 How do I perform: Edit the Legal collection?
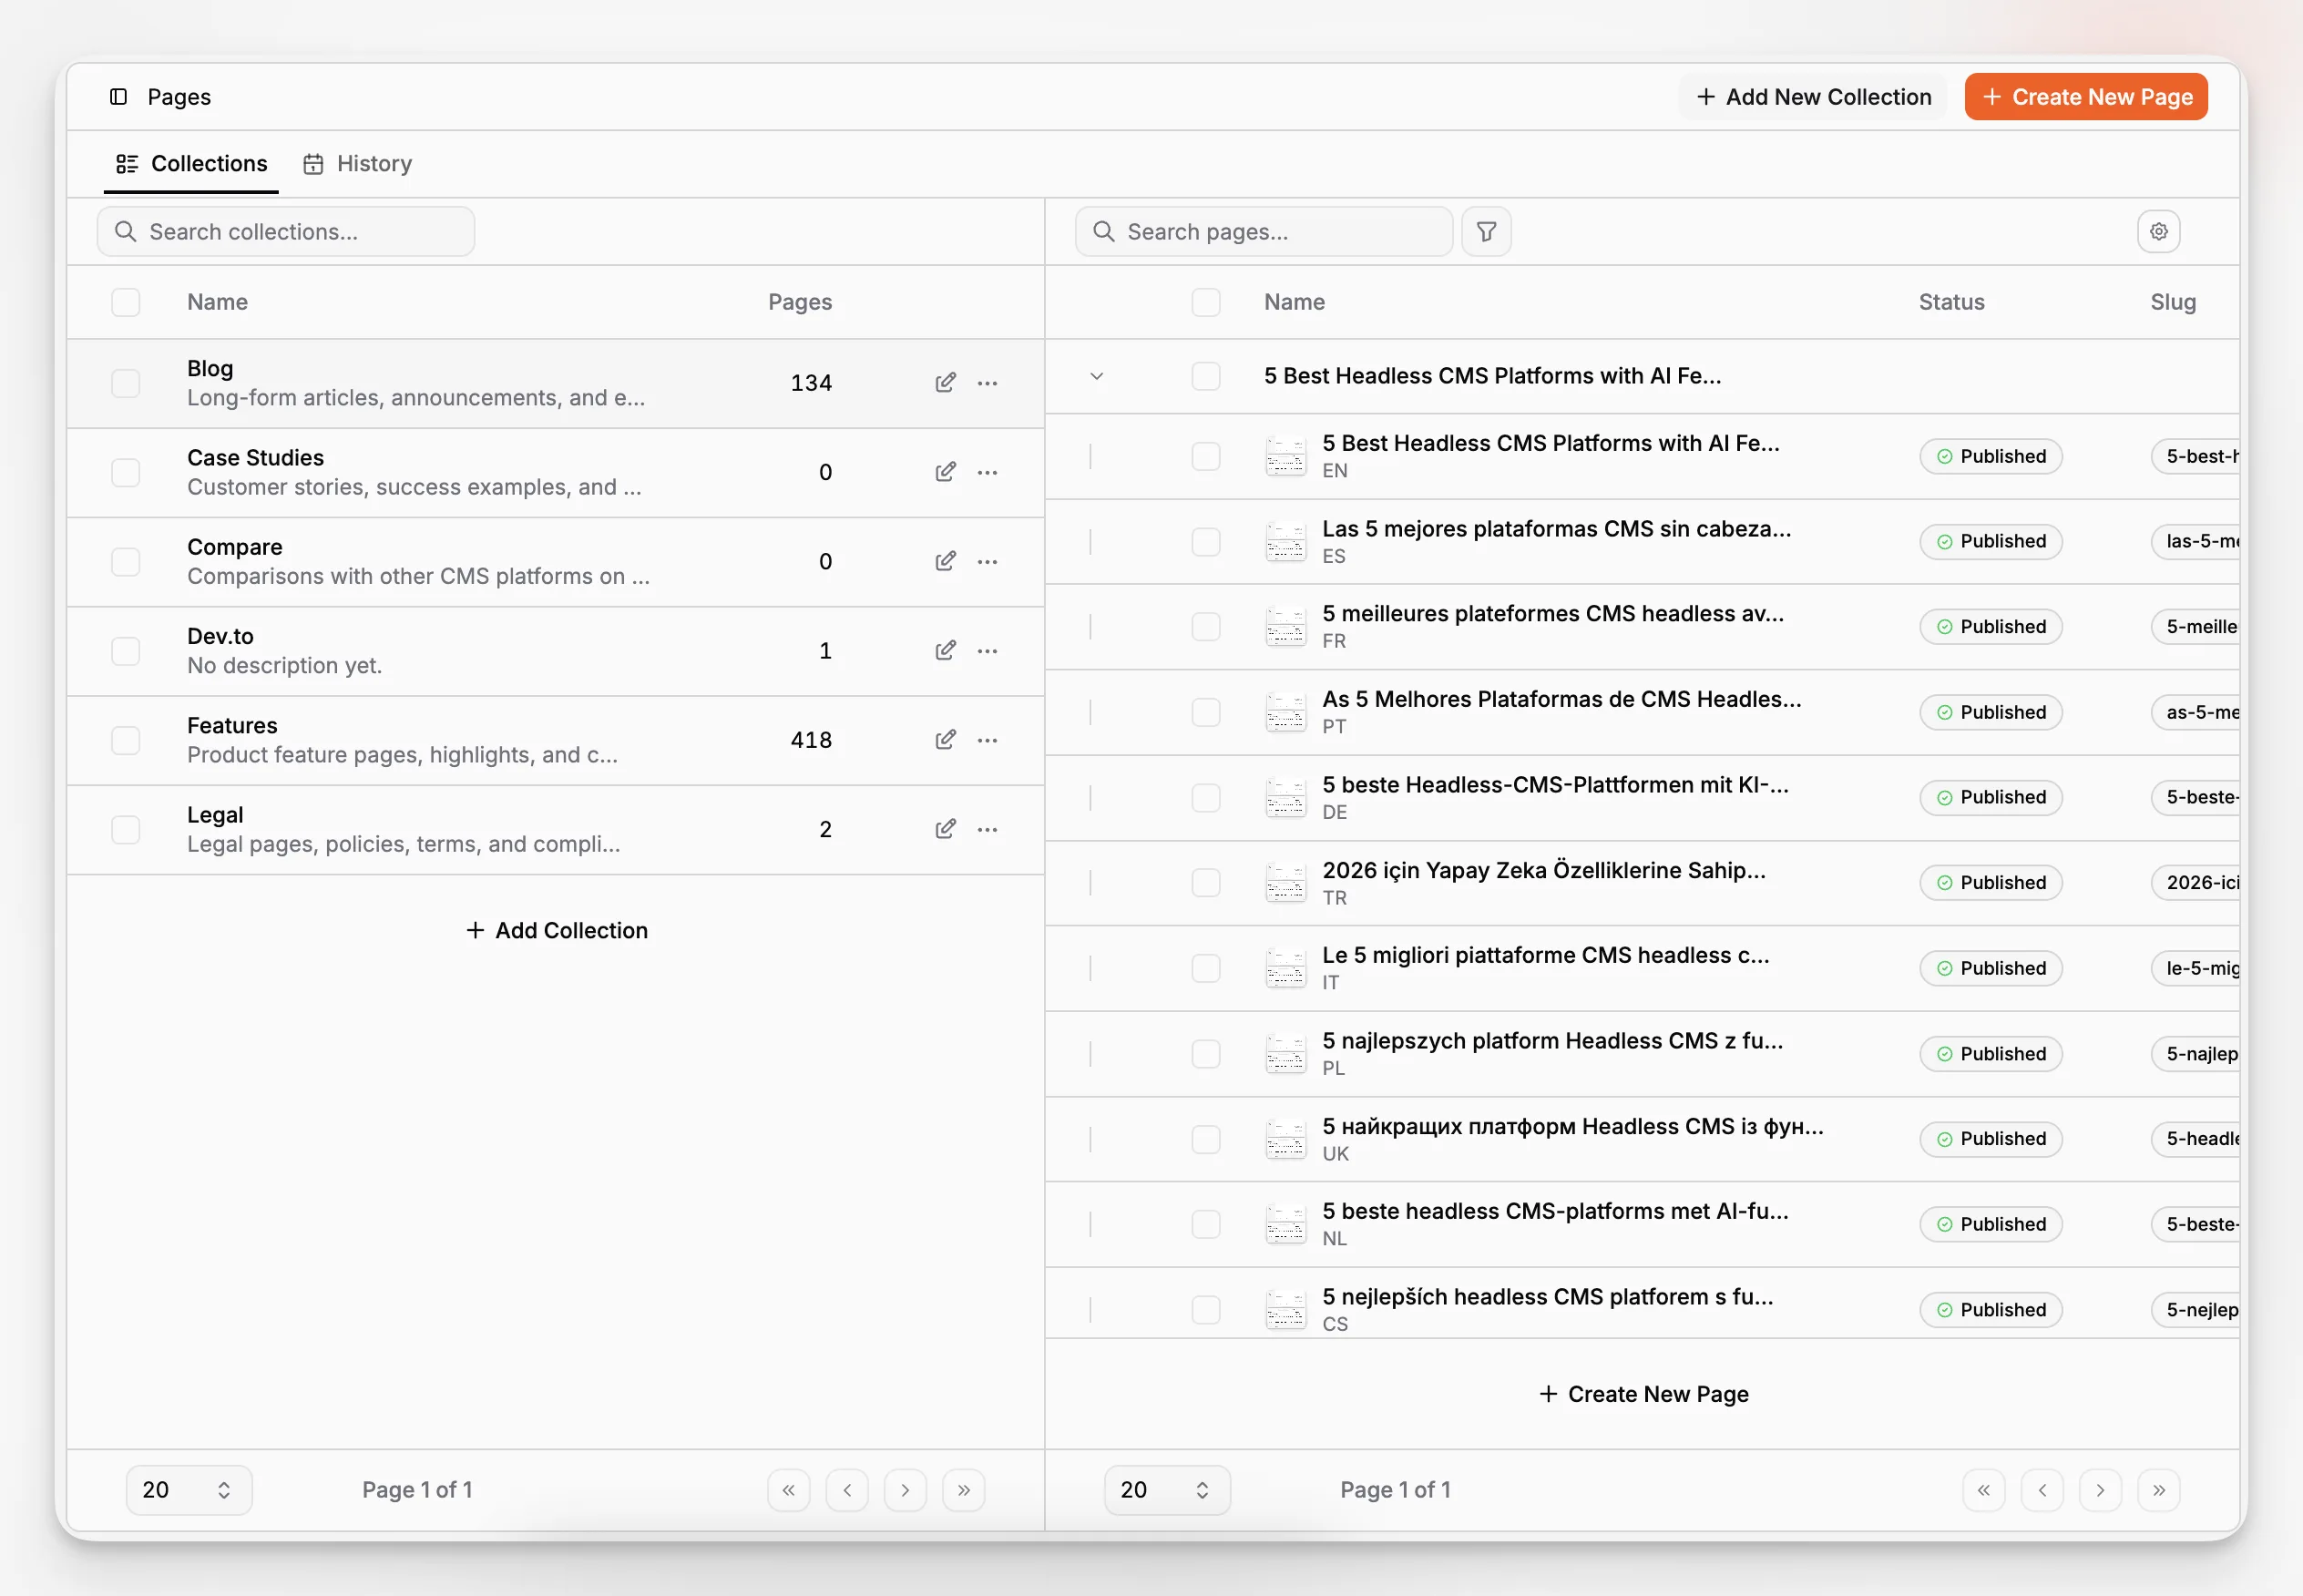point(945,829)
